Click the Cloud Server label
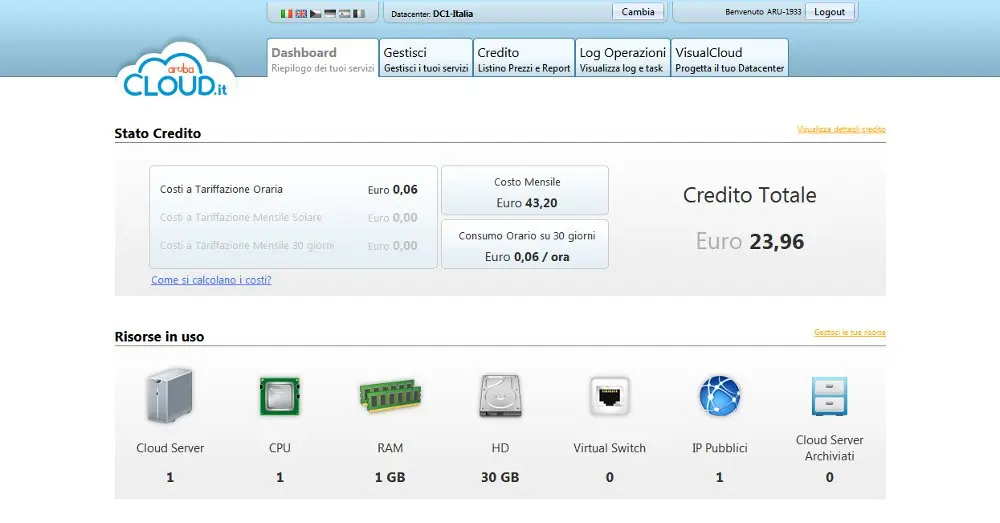This screenshot has width=1000, height=523. pyautogui.click(x=170, y=448)
